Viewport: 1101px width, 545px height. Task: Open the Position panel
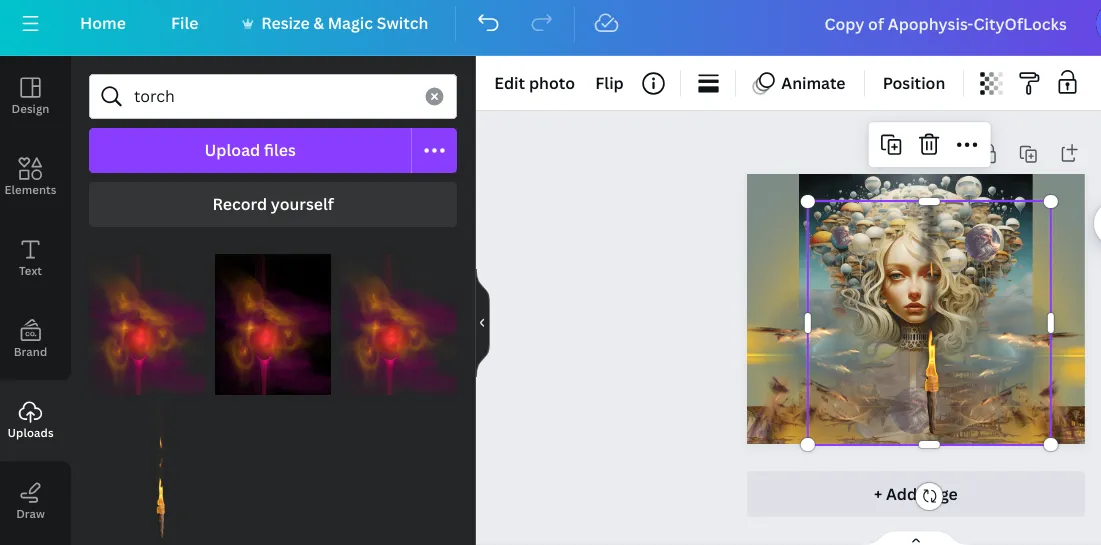(914, 84)
